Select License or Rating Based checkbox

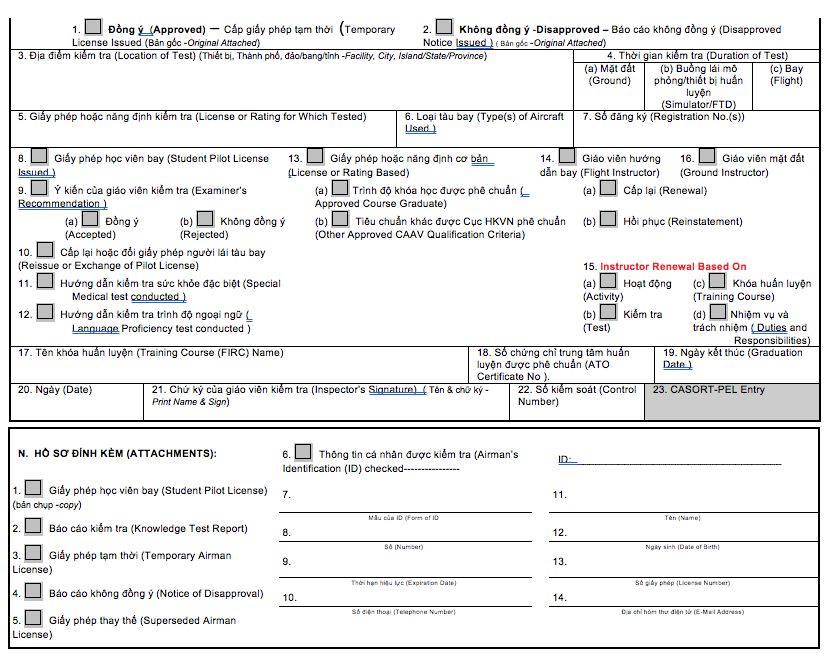click(315, 156)
